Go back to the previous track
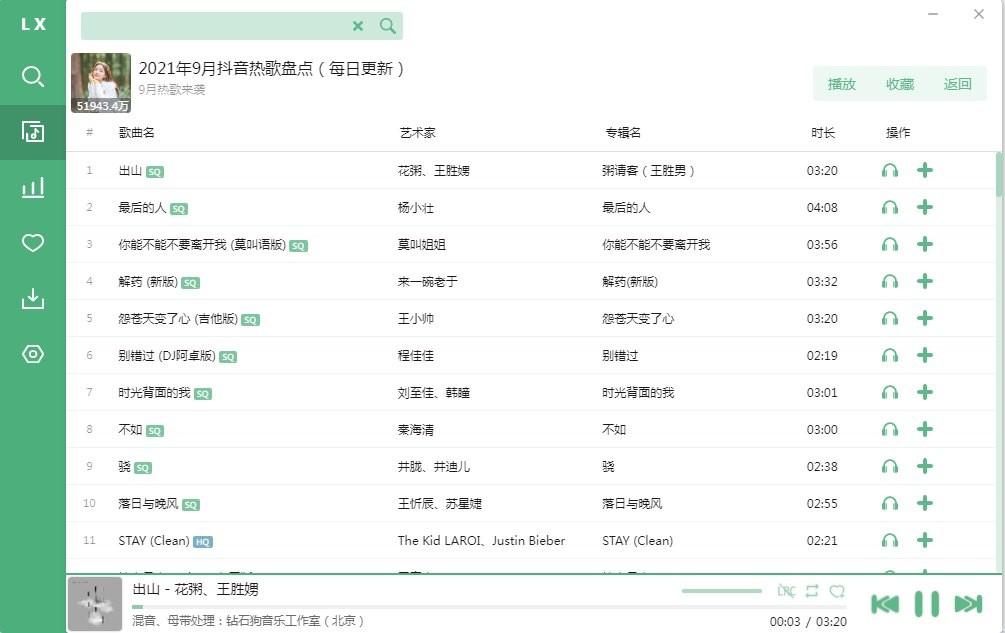The width and height of the screenshot is (1005, 633). point(885,604)
